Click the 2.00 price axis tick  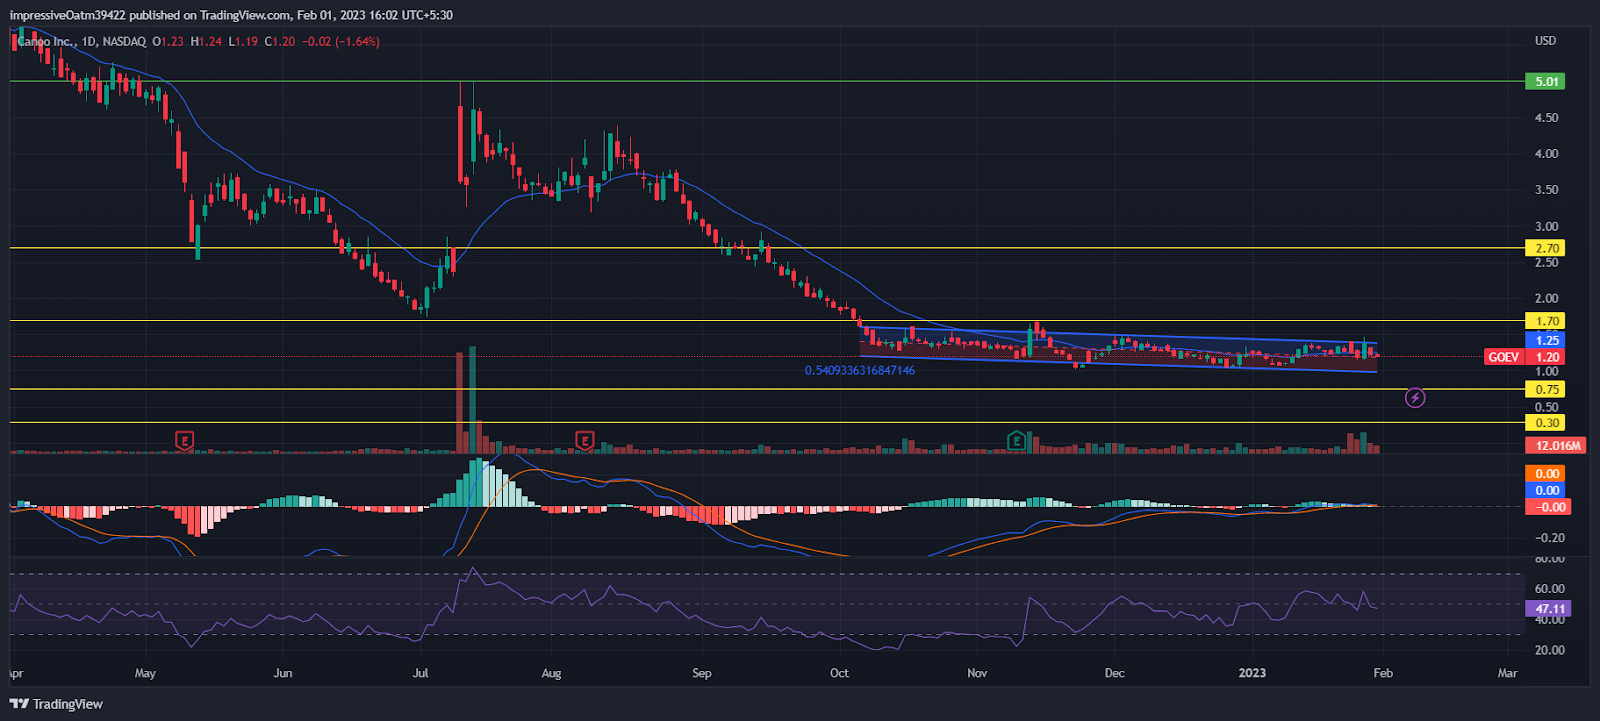(x=1546, y=299)
